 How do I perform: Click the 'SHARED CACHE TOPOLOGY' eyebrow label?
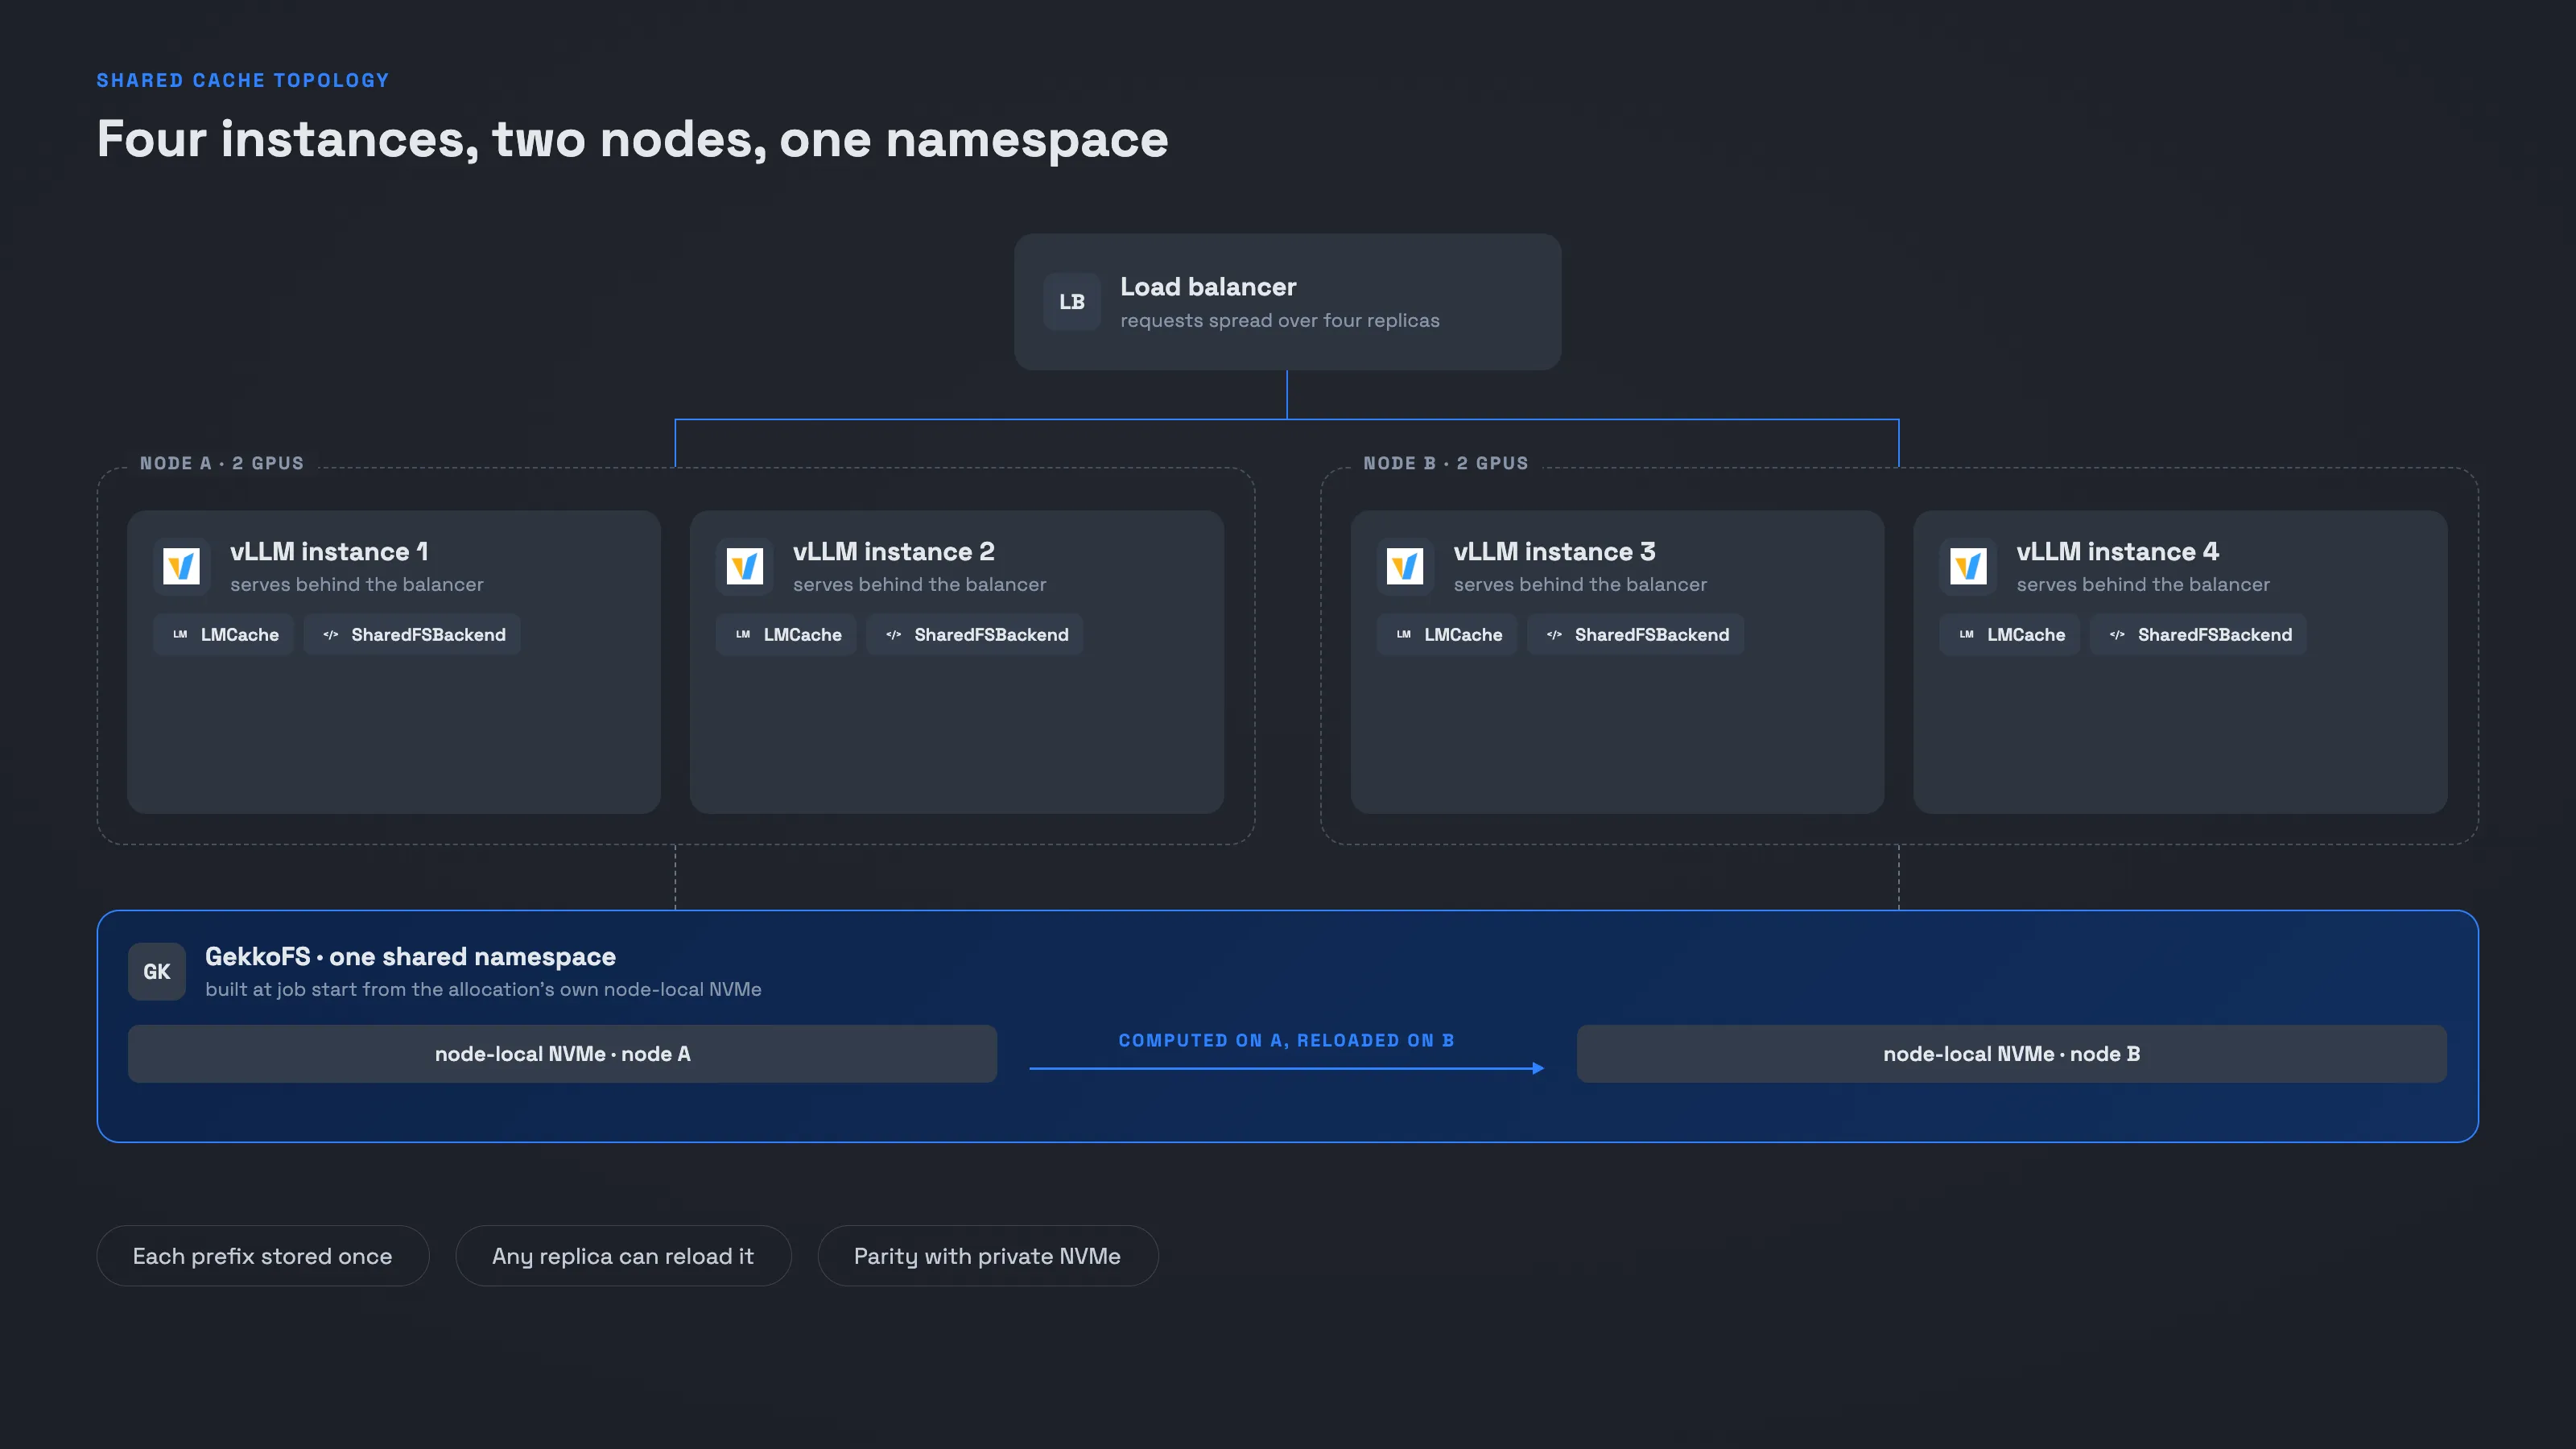(243, 81)
